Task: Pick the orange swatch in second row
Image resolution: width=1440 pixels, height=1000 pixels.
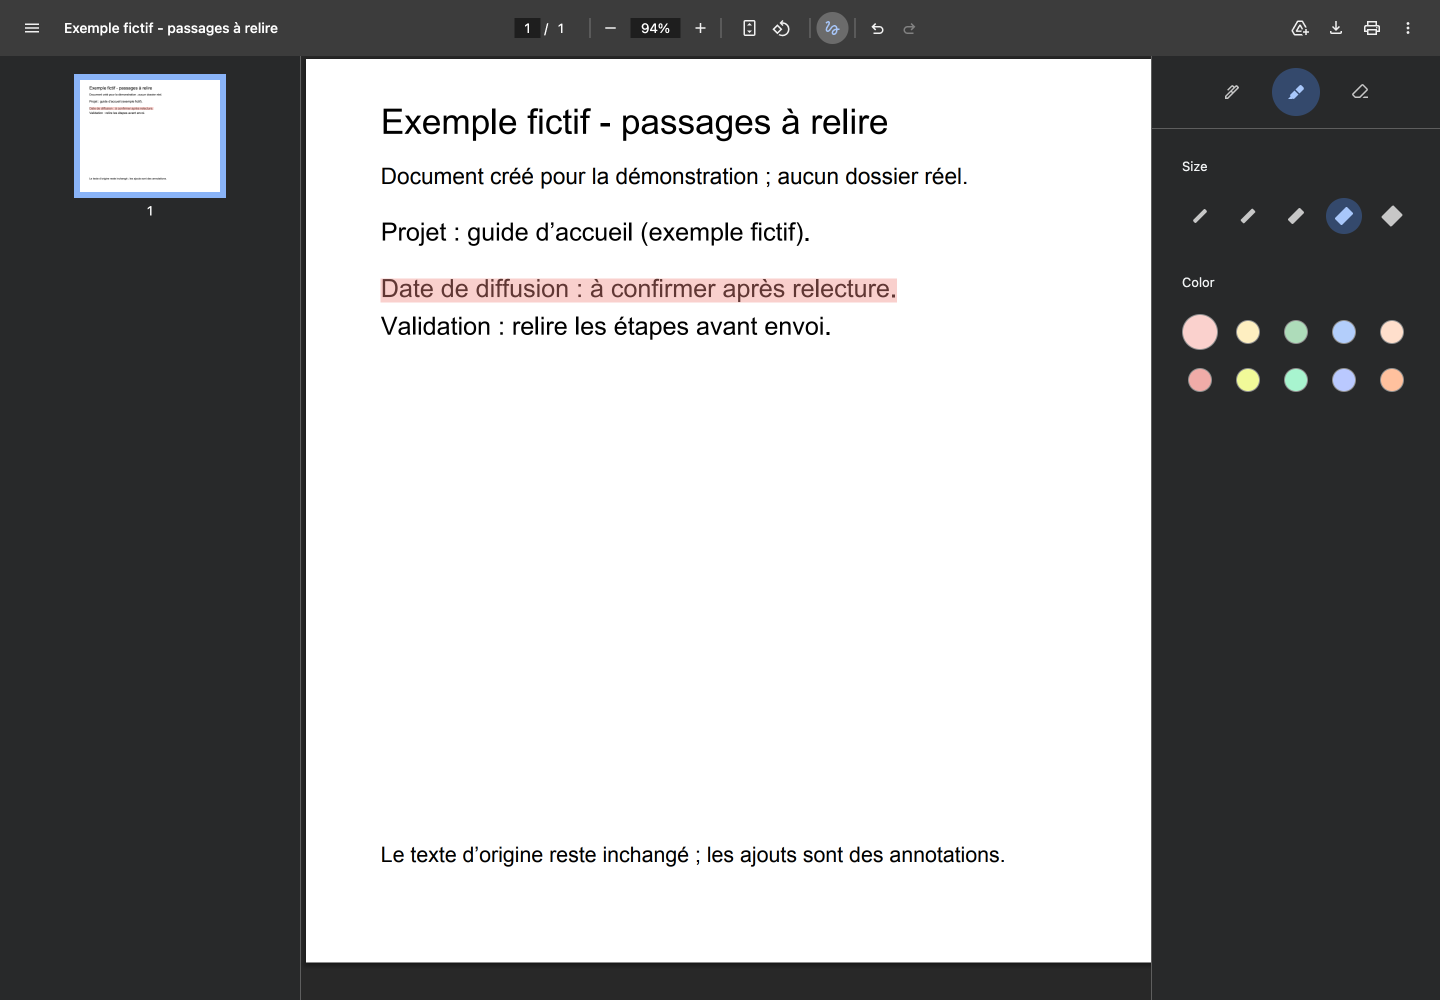Action: coord(1392,380)
